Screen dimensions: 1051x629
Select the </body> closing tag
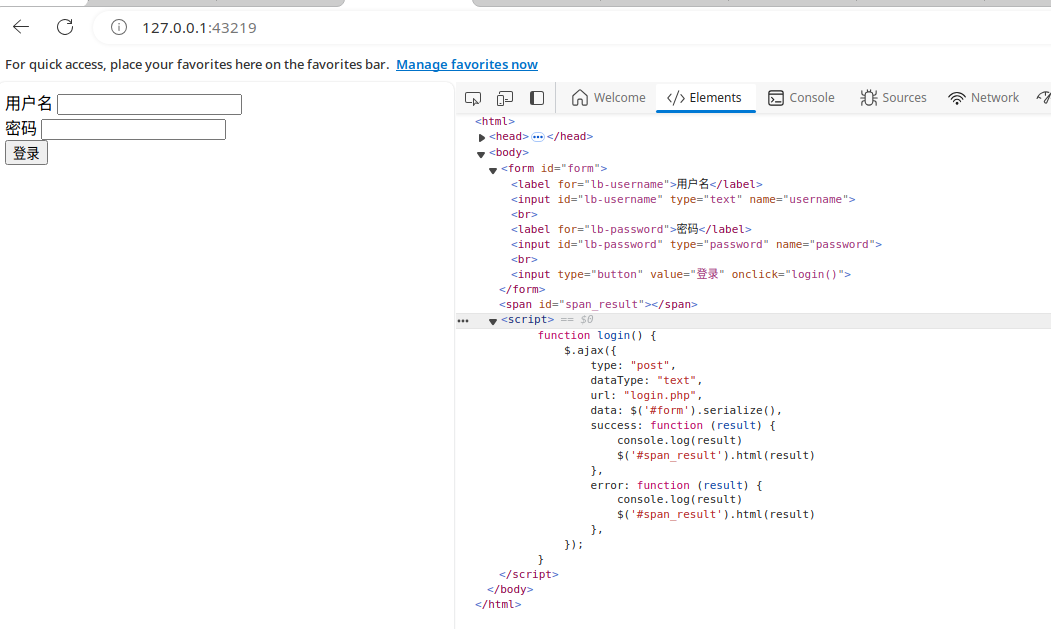click(x=510, y=589)
